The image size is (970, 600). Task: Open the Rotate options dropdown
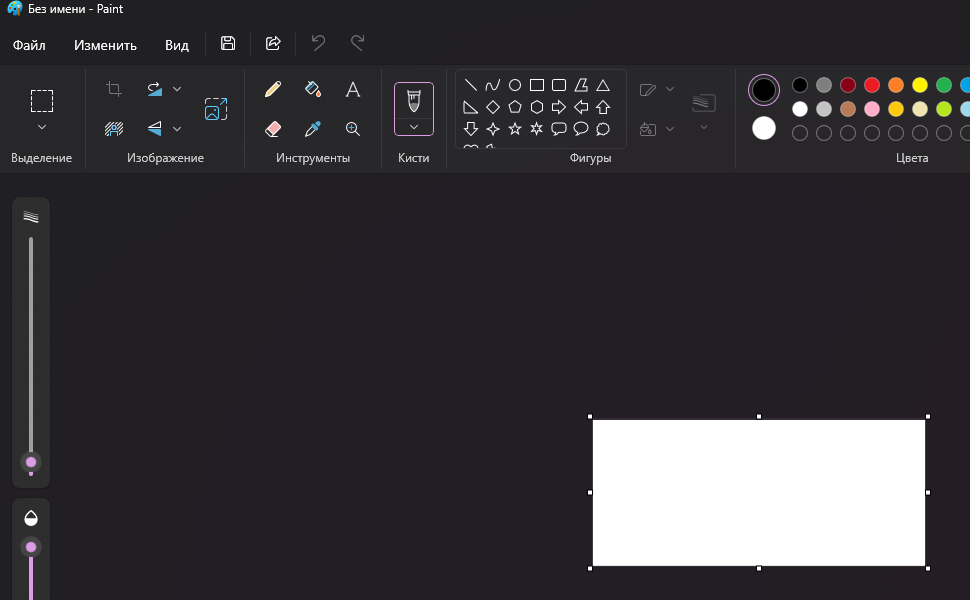click(177, 89)
